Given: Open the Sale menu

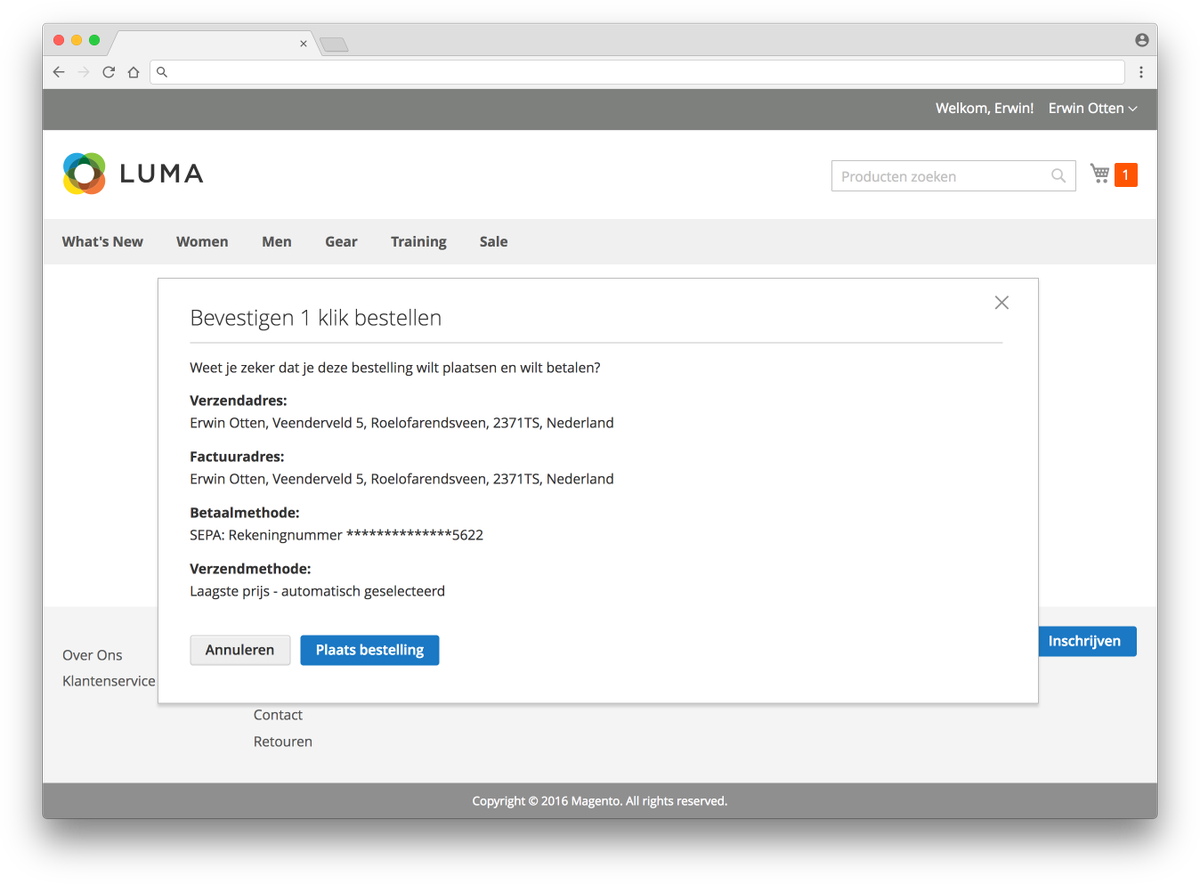Looking at the screenshot, I should pos(493,241).
